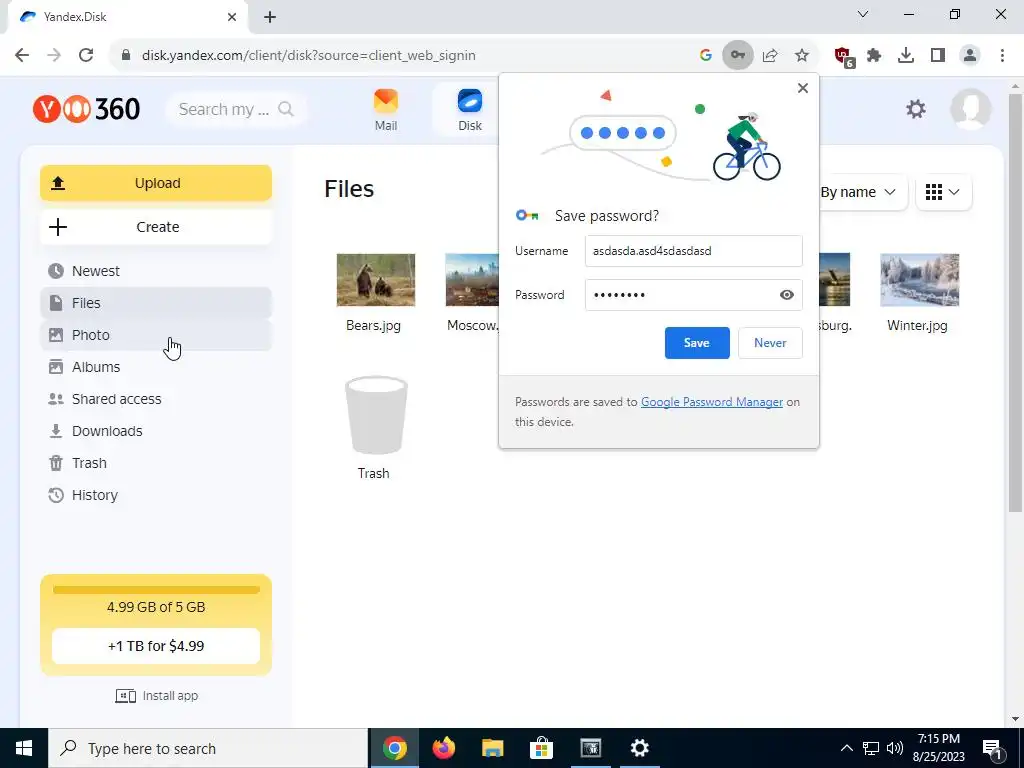The image size is (1024, 768).
Task: Open Chrome downloads icon
Action: [x=906, y=56]
